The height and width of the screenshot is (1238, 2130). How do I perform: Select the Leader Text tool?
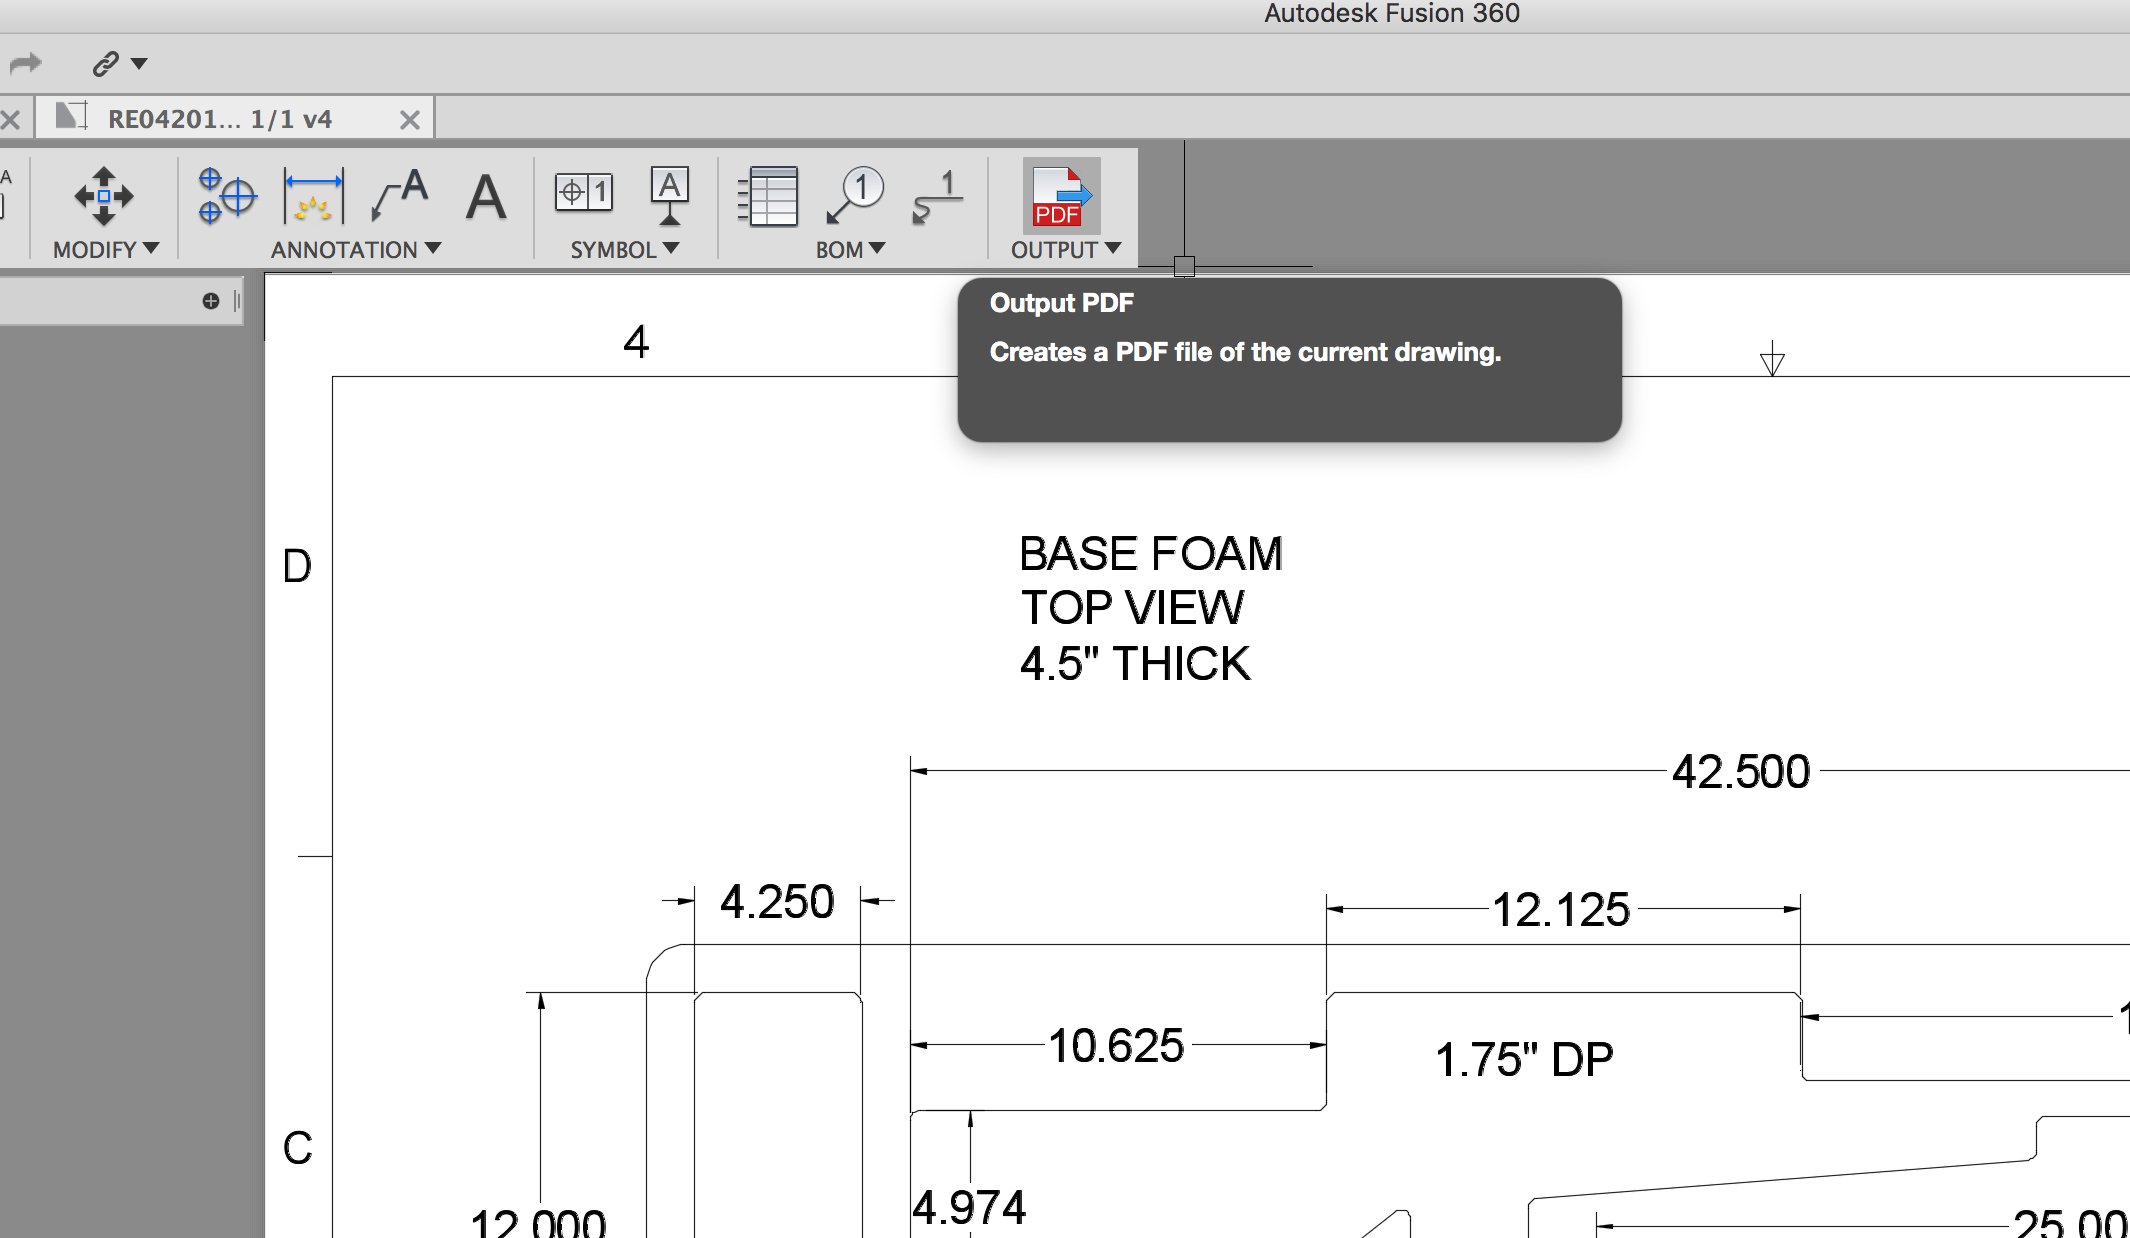(x=397, y=197)
